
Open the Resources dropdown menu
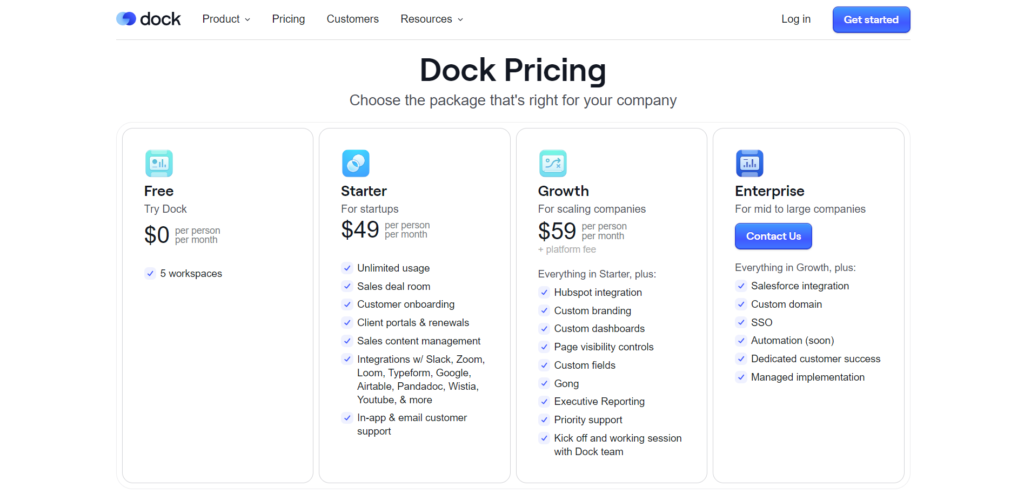point(432,19)
